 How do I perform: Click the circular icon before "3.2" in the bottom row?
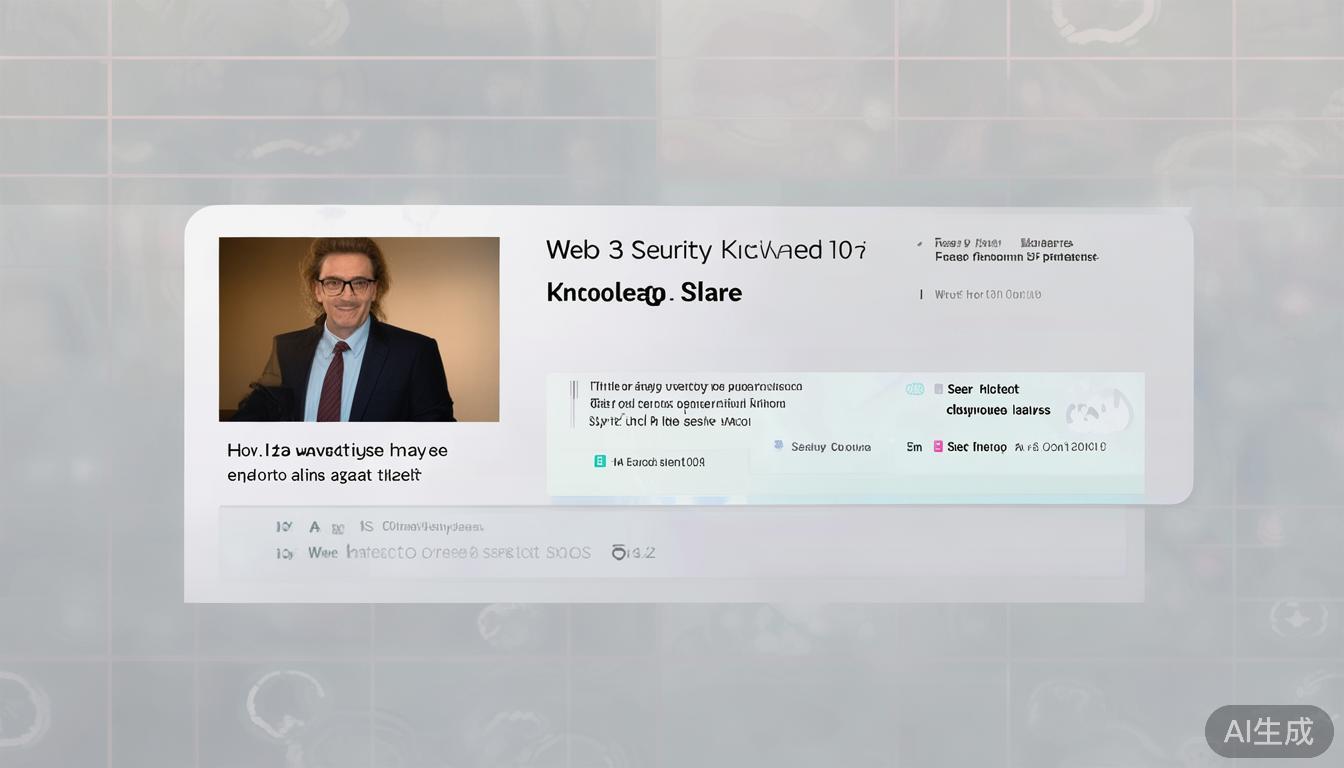[x=619, y=552]
